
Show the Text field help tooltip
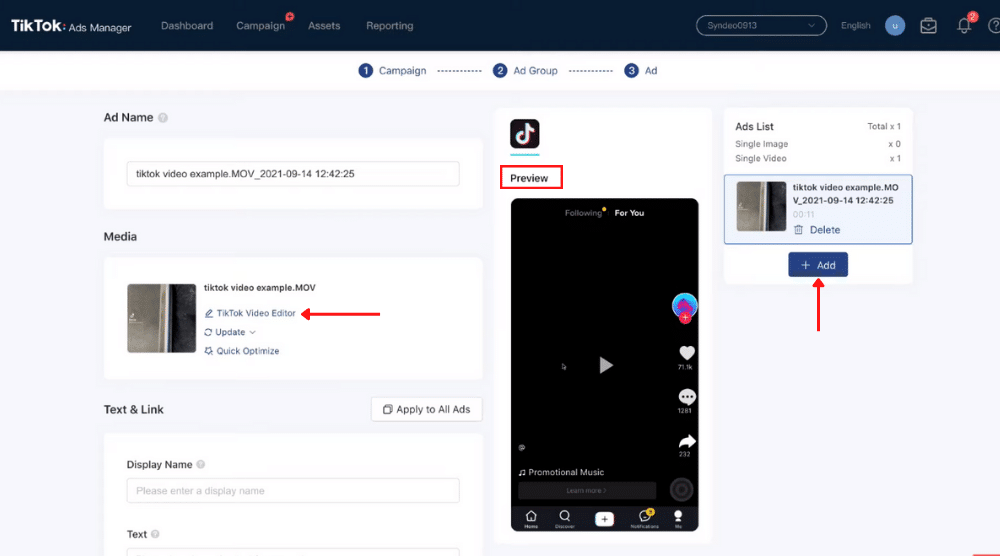155,534
